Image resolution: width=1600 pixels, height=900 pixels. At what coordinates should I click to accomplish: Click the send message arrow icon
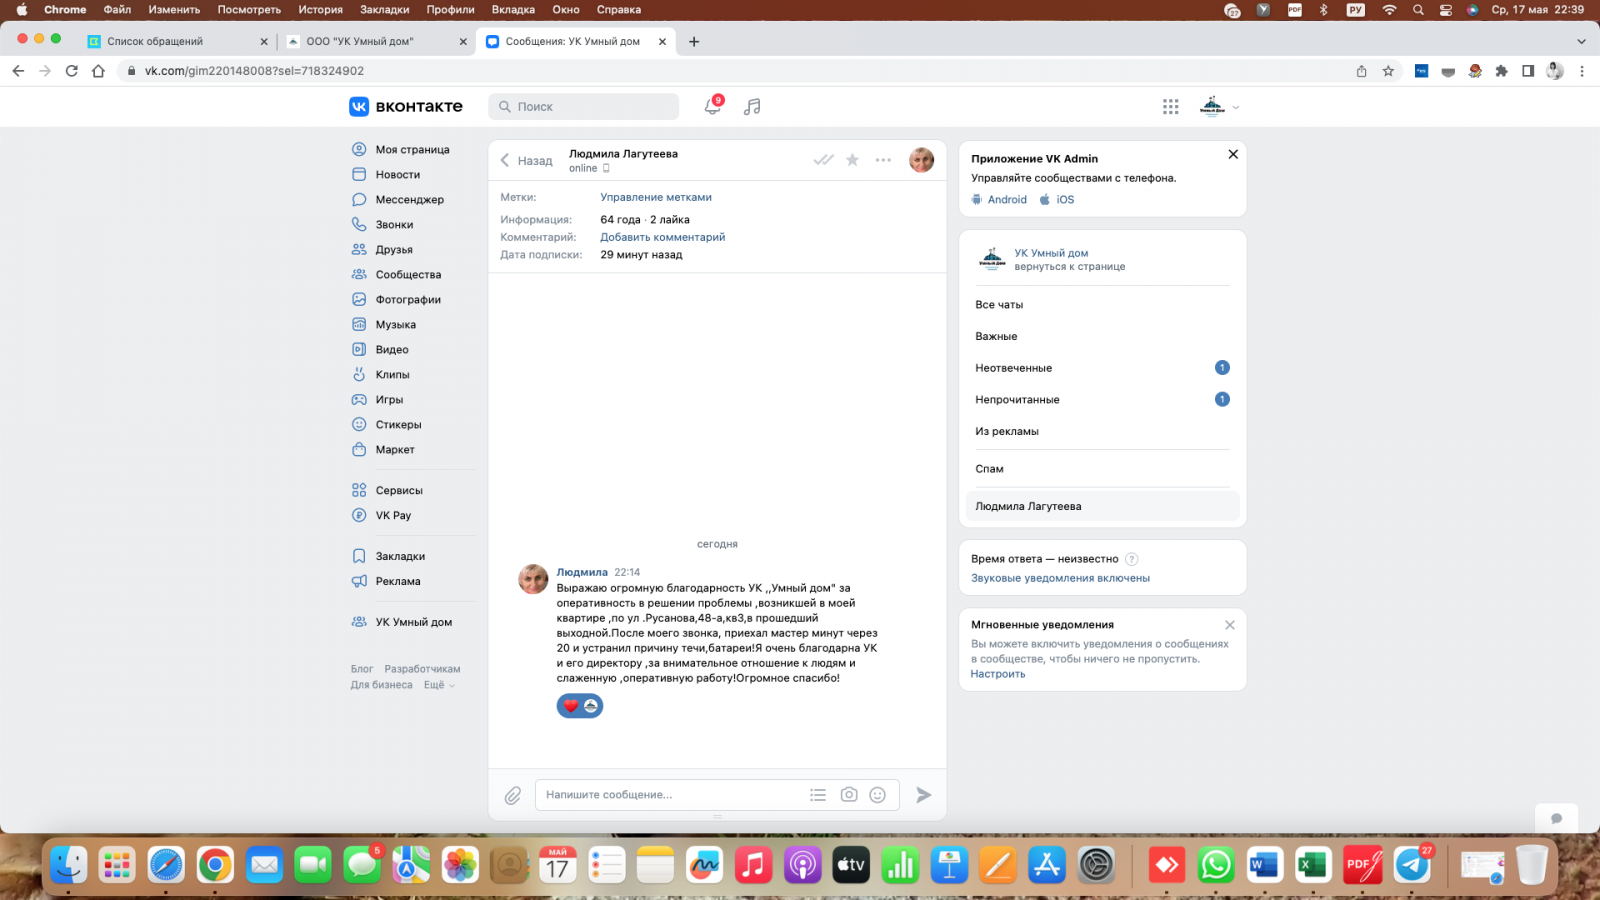pyautogui.click(x=924, y=795)
